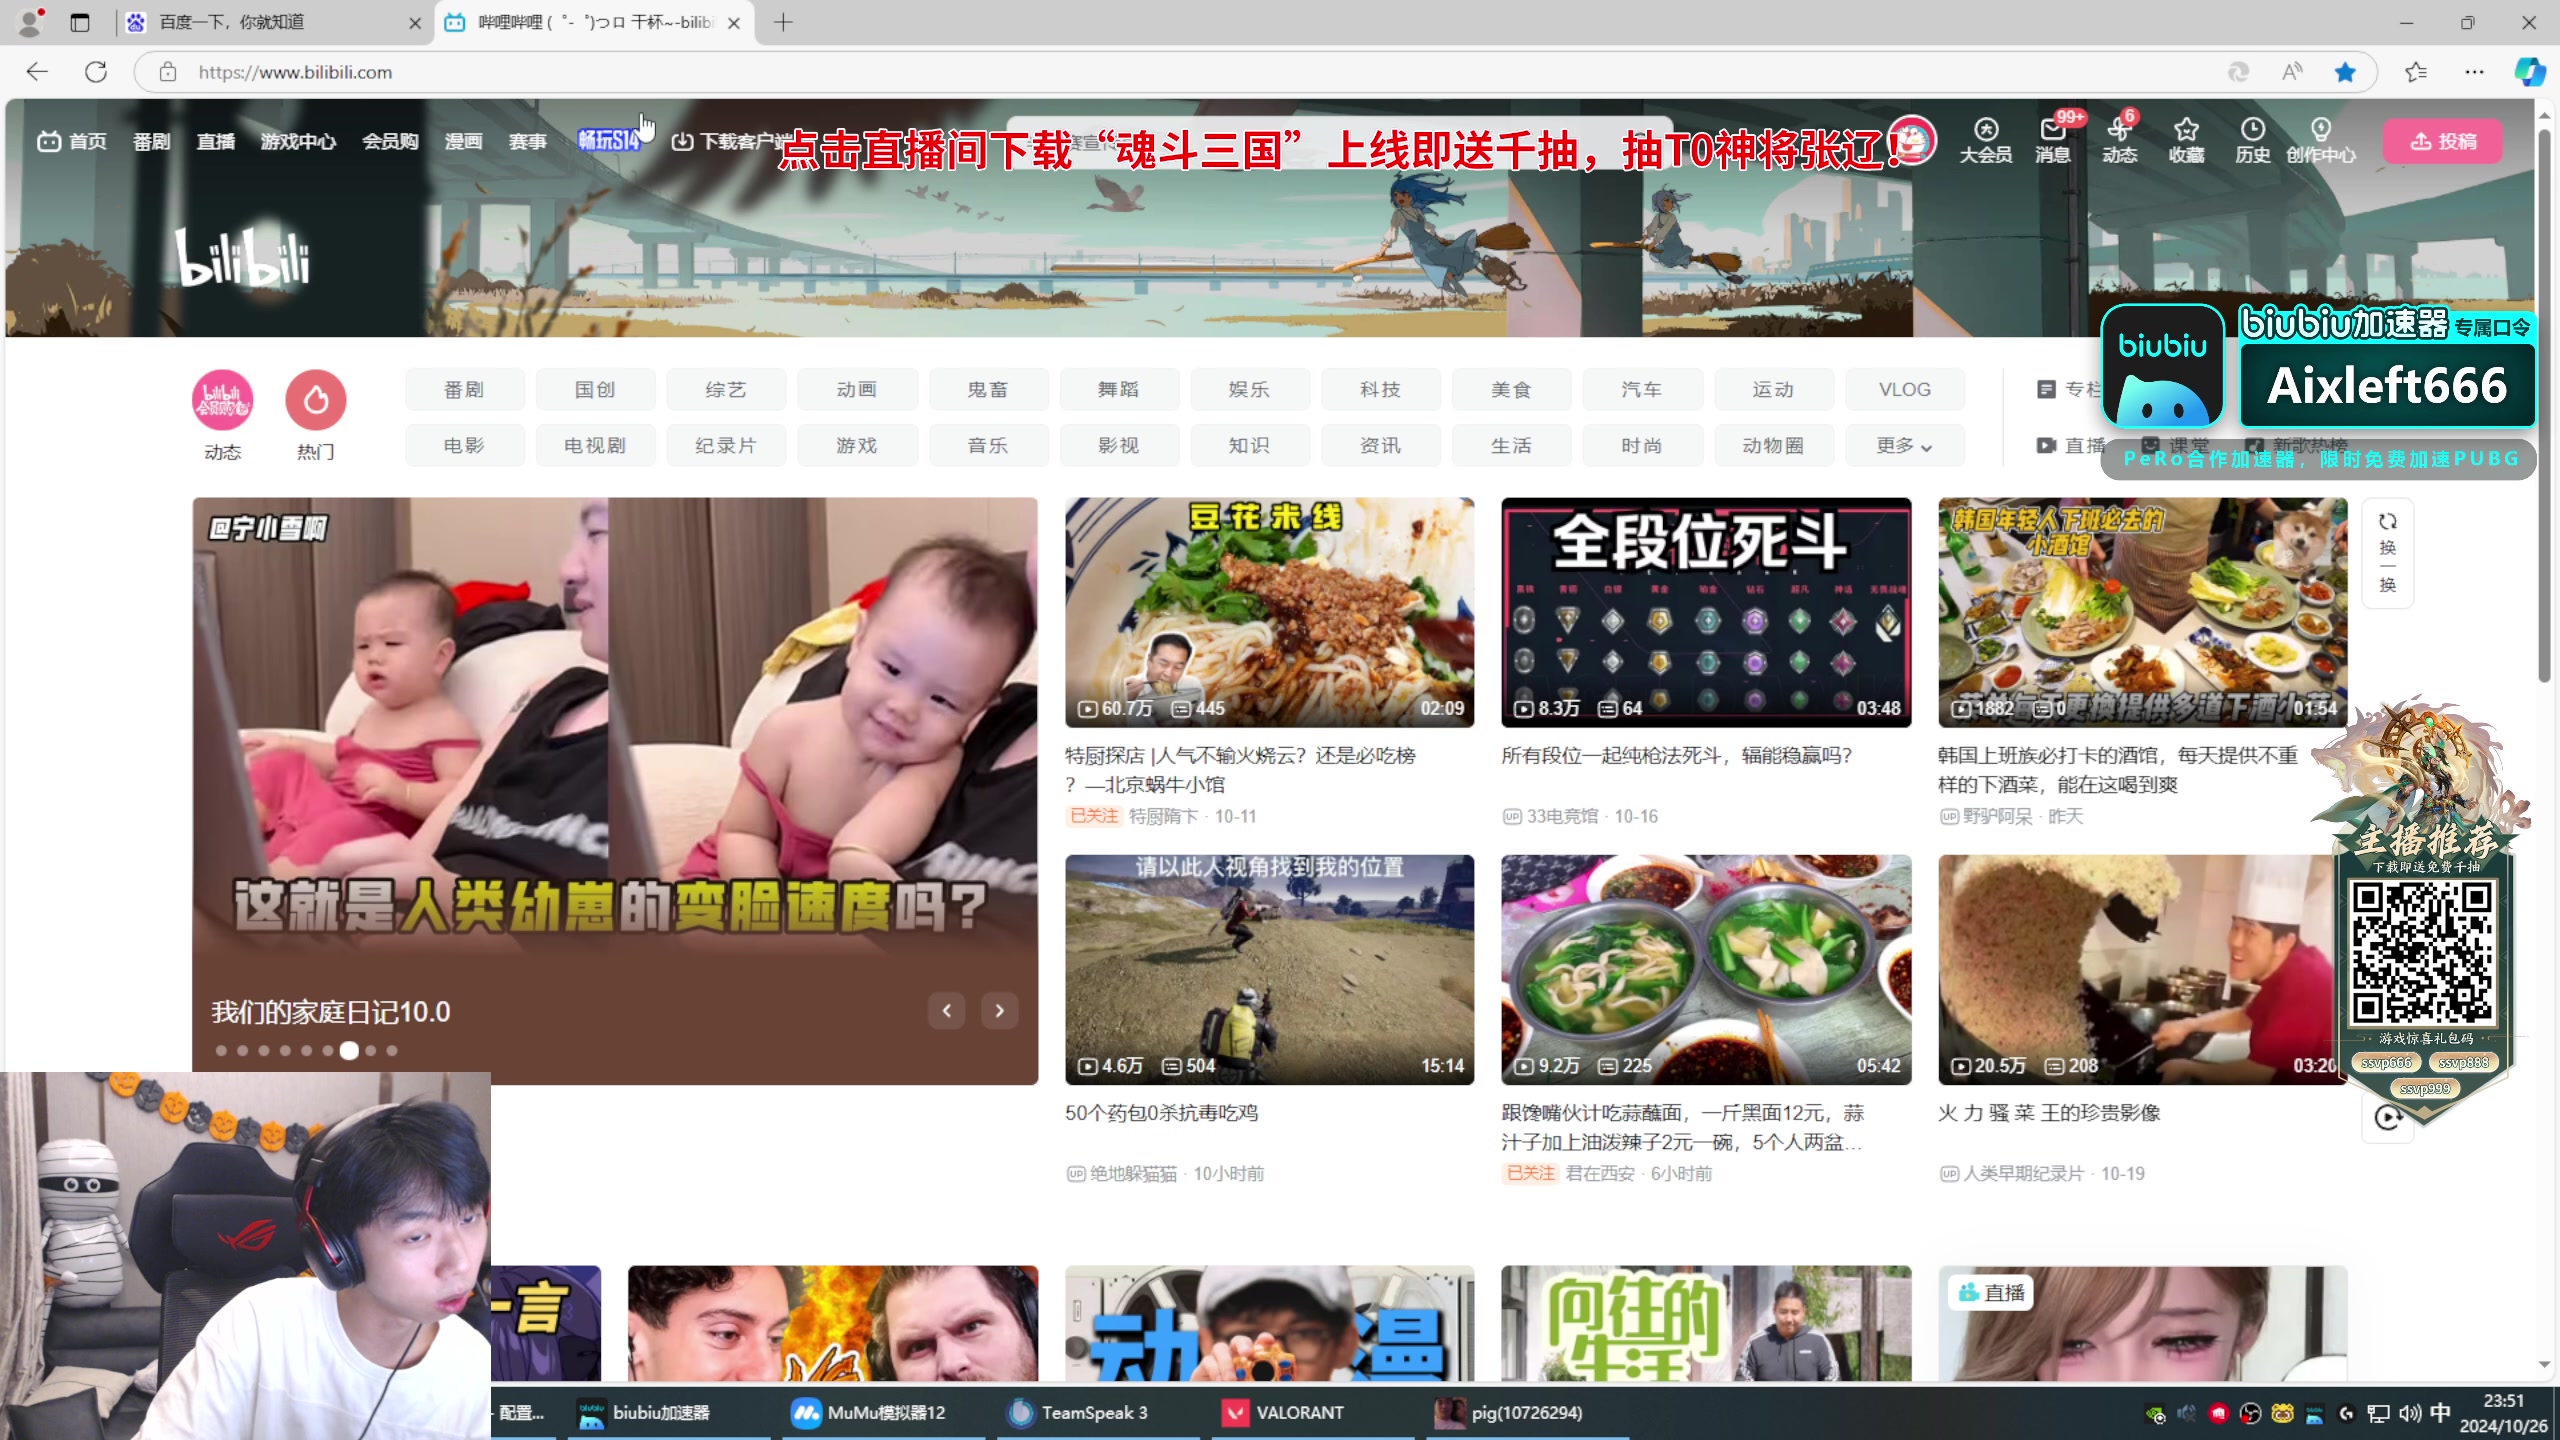
Task: Open the noodle bowls video thumbnail
Action: click(1706, 969)
